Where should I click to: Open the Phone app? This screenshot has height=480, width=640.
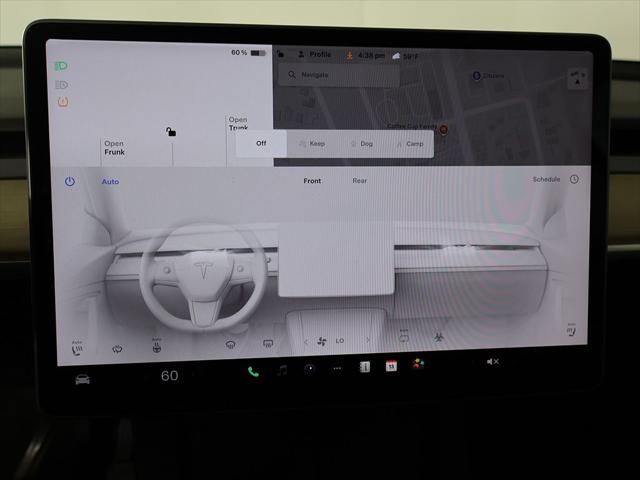click(x=253, y=372)
